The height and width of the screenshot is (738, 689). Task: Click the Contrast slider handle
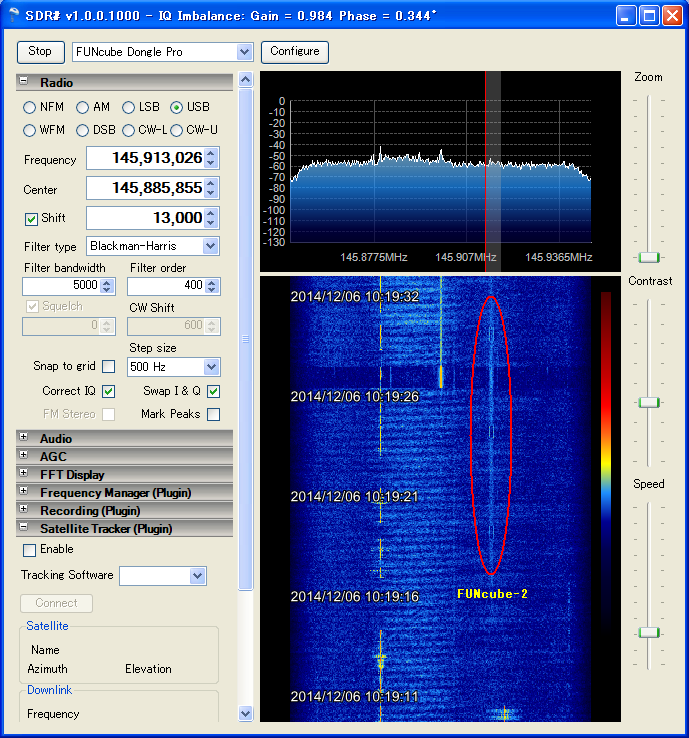(x=649, y=402)
